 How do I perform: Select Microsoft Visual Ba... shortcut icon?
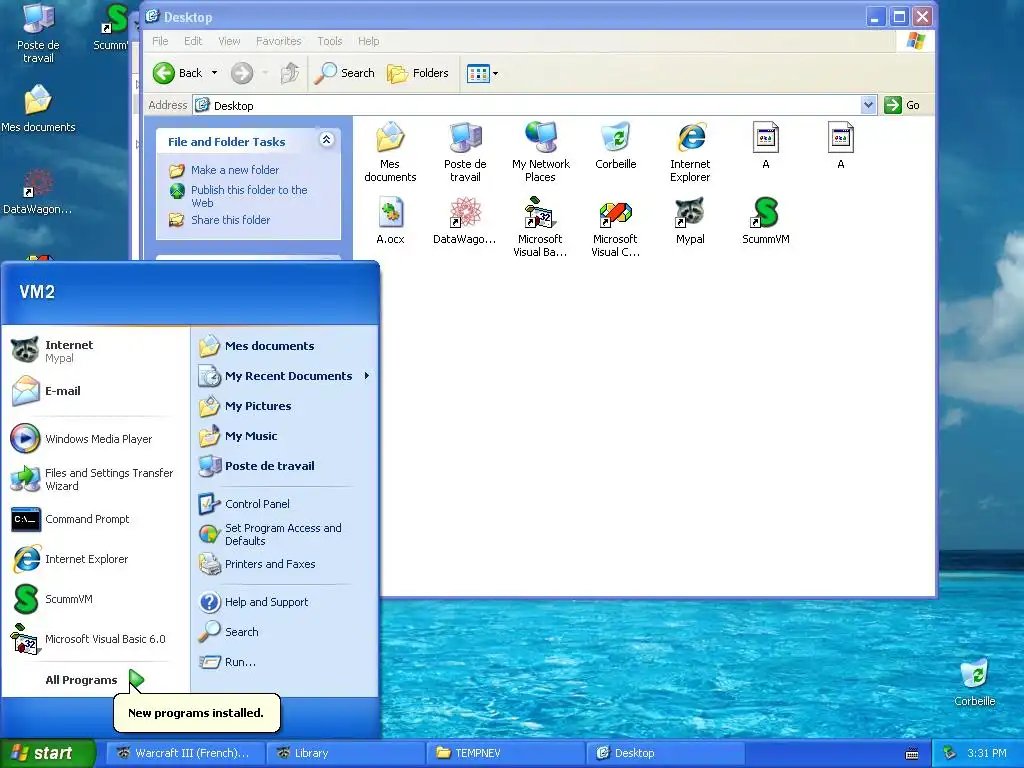[540, 227]
